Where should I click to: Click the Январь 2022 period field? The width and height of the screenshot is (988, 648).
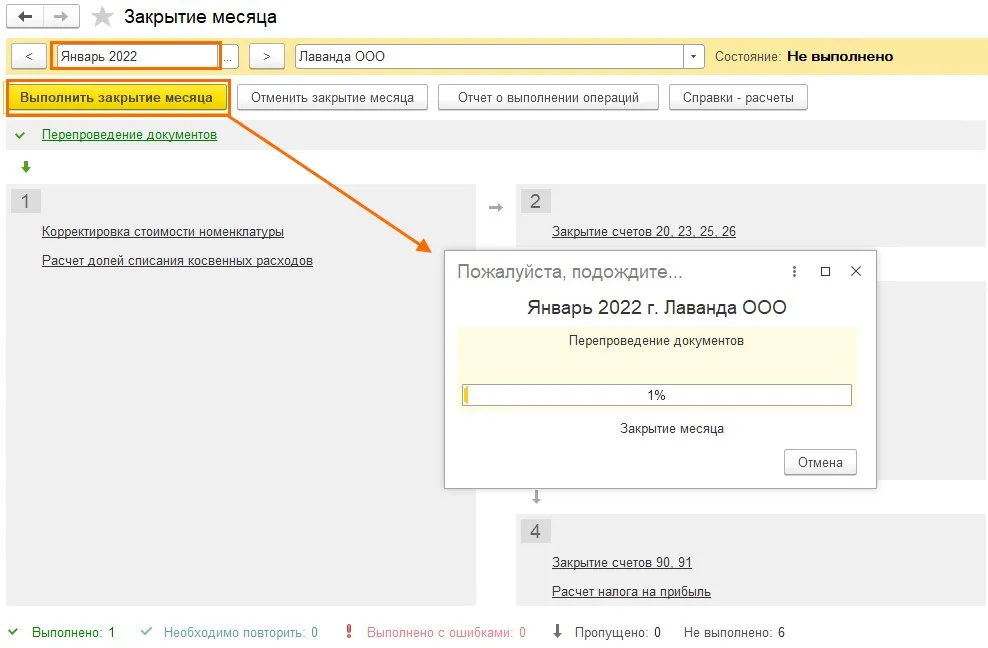pos(137,56)
